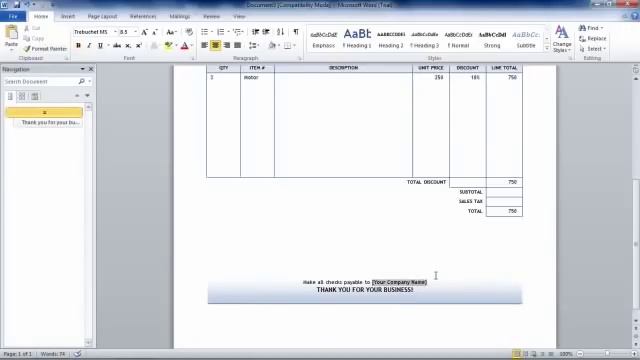This screenshot has width=640, height=360.
Task: Click the Shading paint bucket icon
Action: (x=272, y=45)
